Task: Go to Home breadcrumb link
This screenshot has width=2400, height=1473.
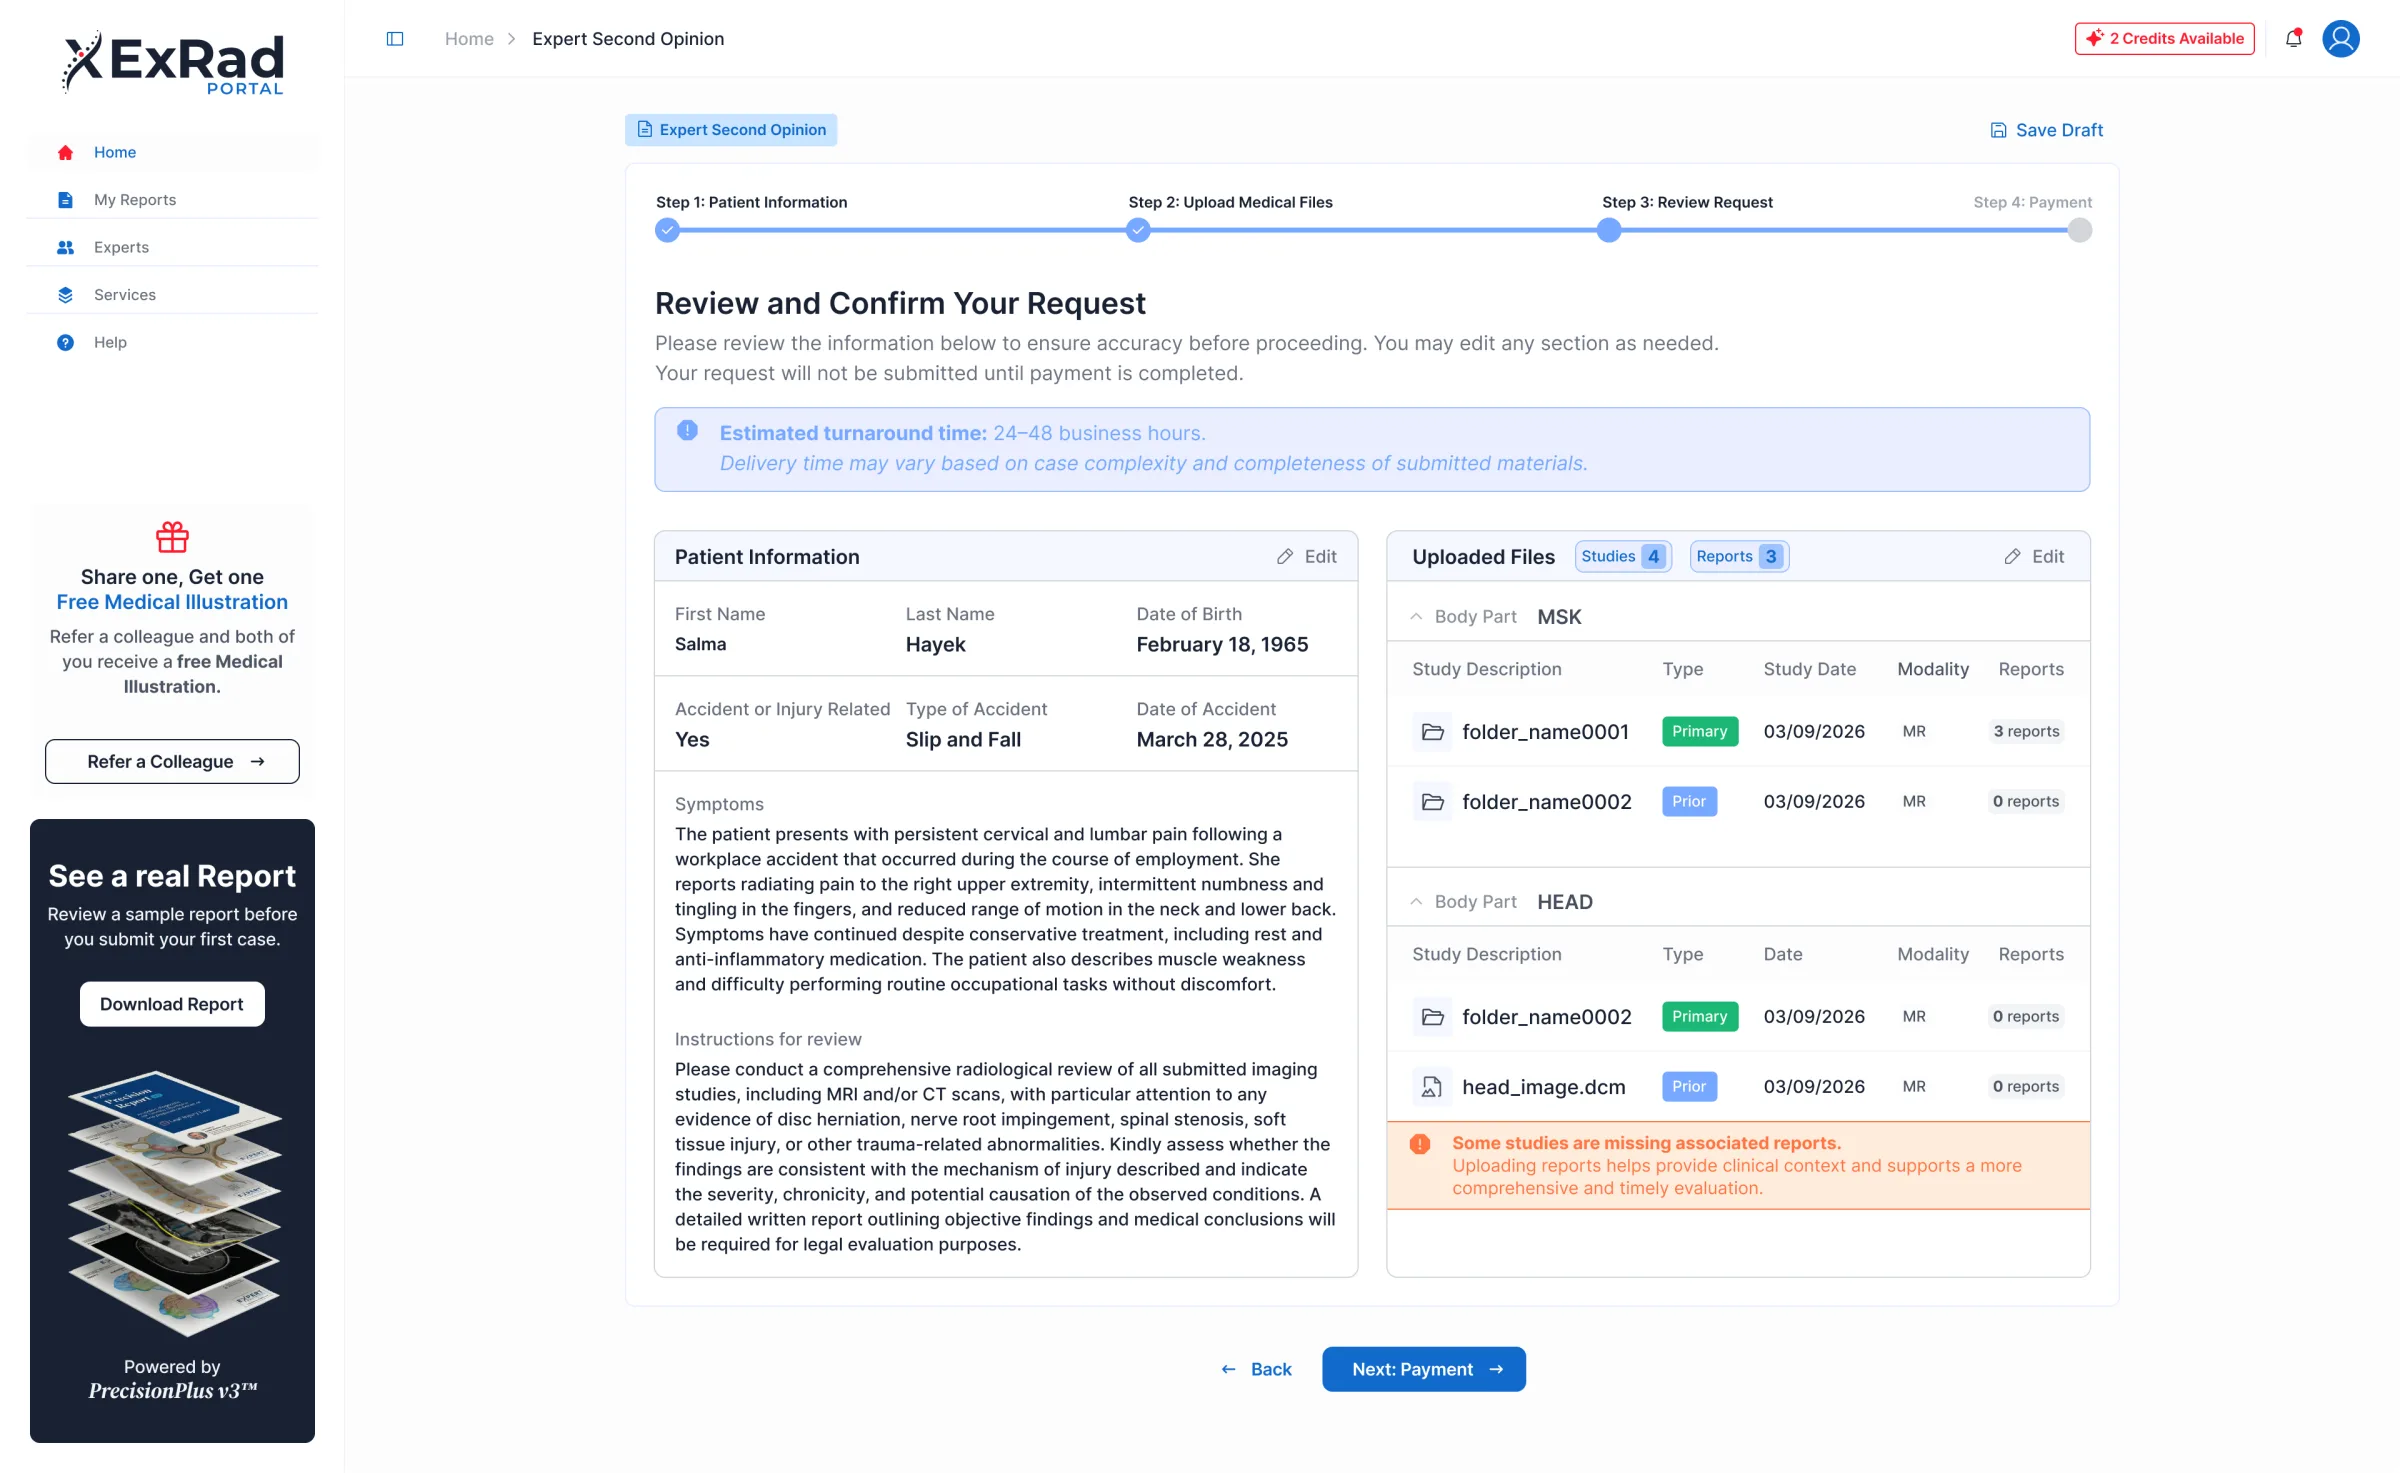Action: pos(469,39)
